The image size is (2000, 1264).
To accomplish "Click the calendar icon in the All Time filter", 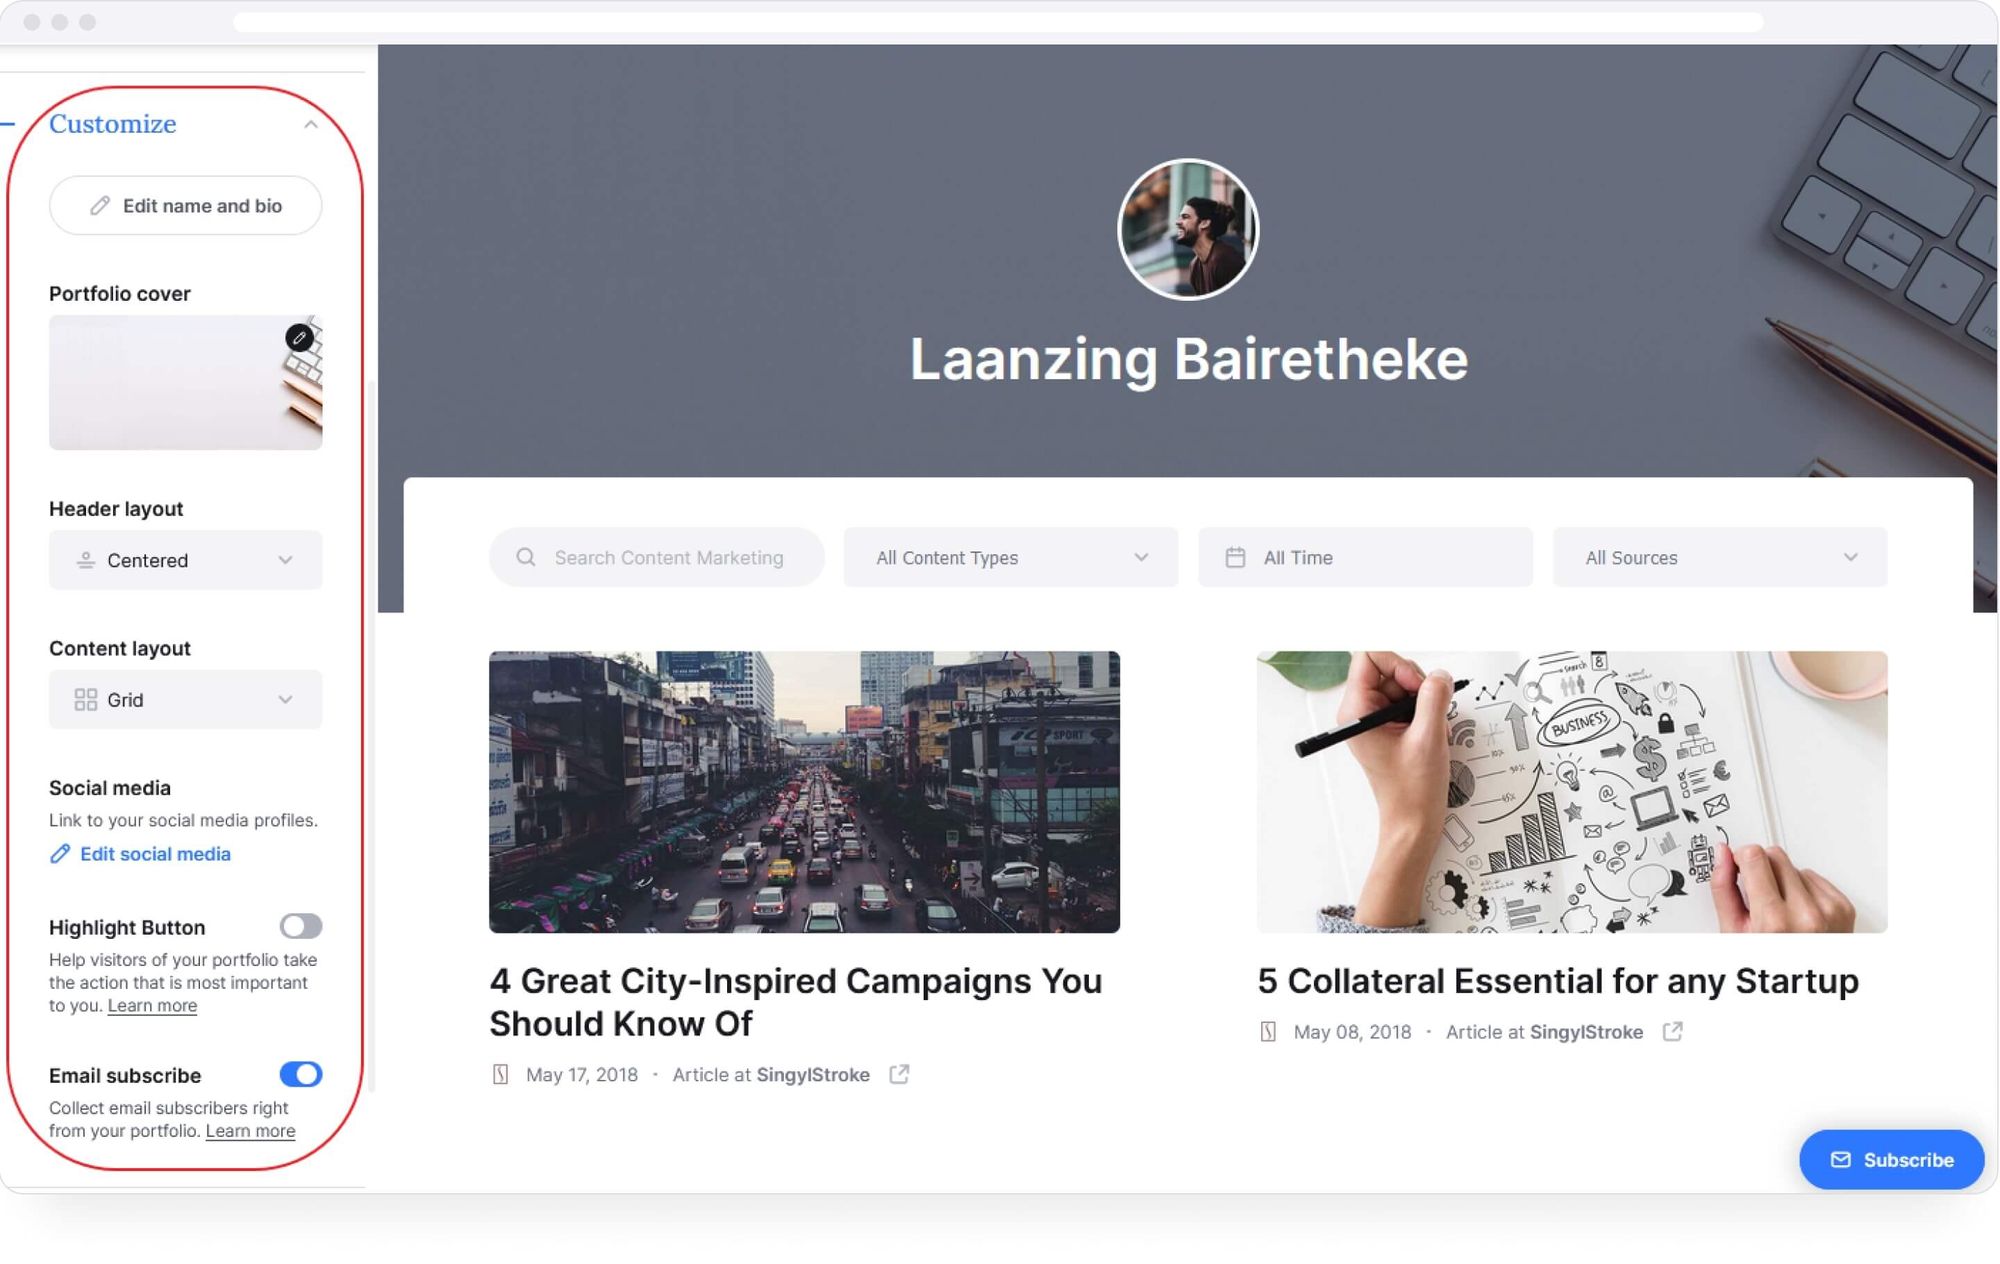I will tap(1235, 557).
